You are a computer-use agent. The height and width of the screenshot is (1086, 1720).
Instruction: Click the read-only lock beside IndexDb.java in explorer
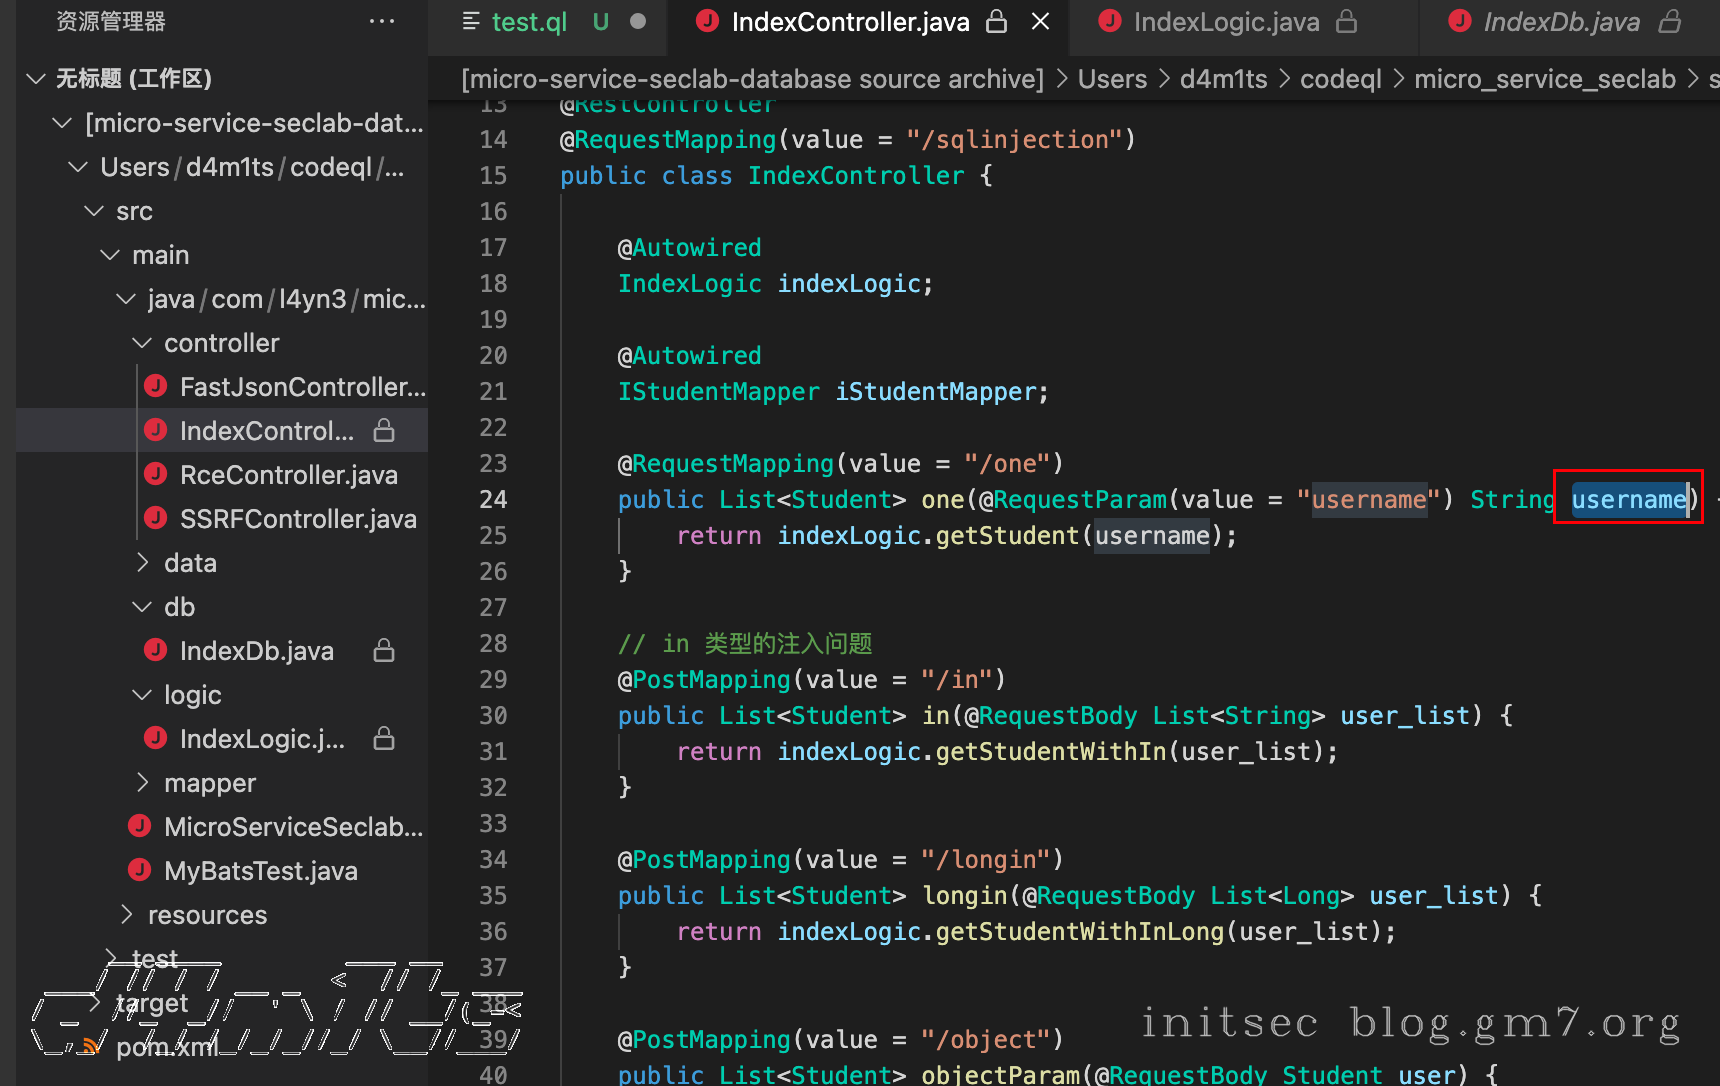pos(384,651)
